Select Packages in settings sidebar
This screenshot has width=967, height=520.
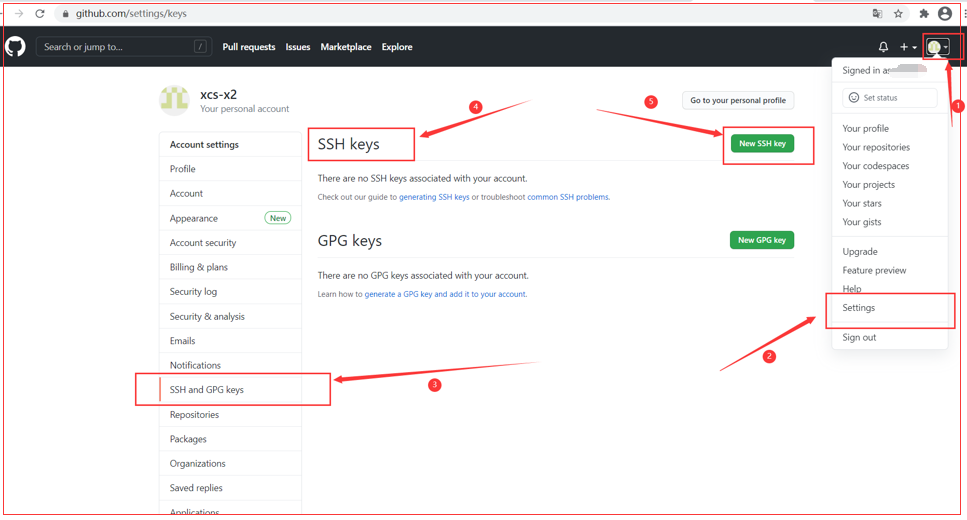[230, 439]
